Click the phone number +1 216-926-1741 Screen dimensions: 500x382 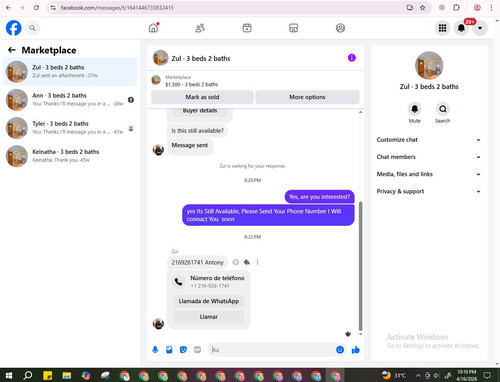(210, 286)
